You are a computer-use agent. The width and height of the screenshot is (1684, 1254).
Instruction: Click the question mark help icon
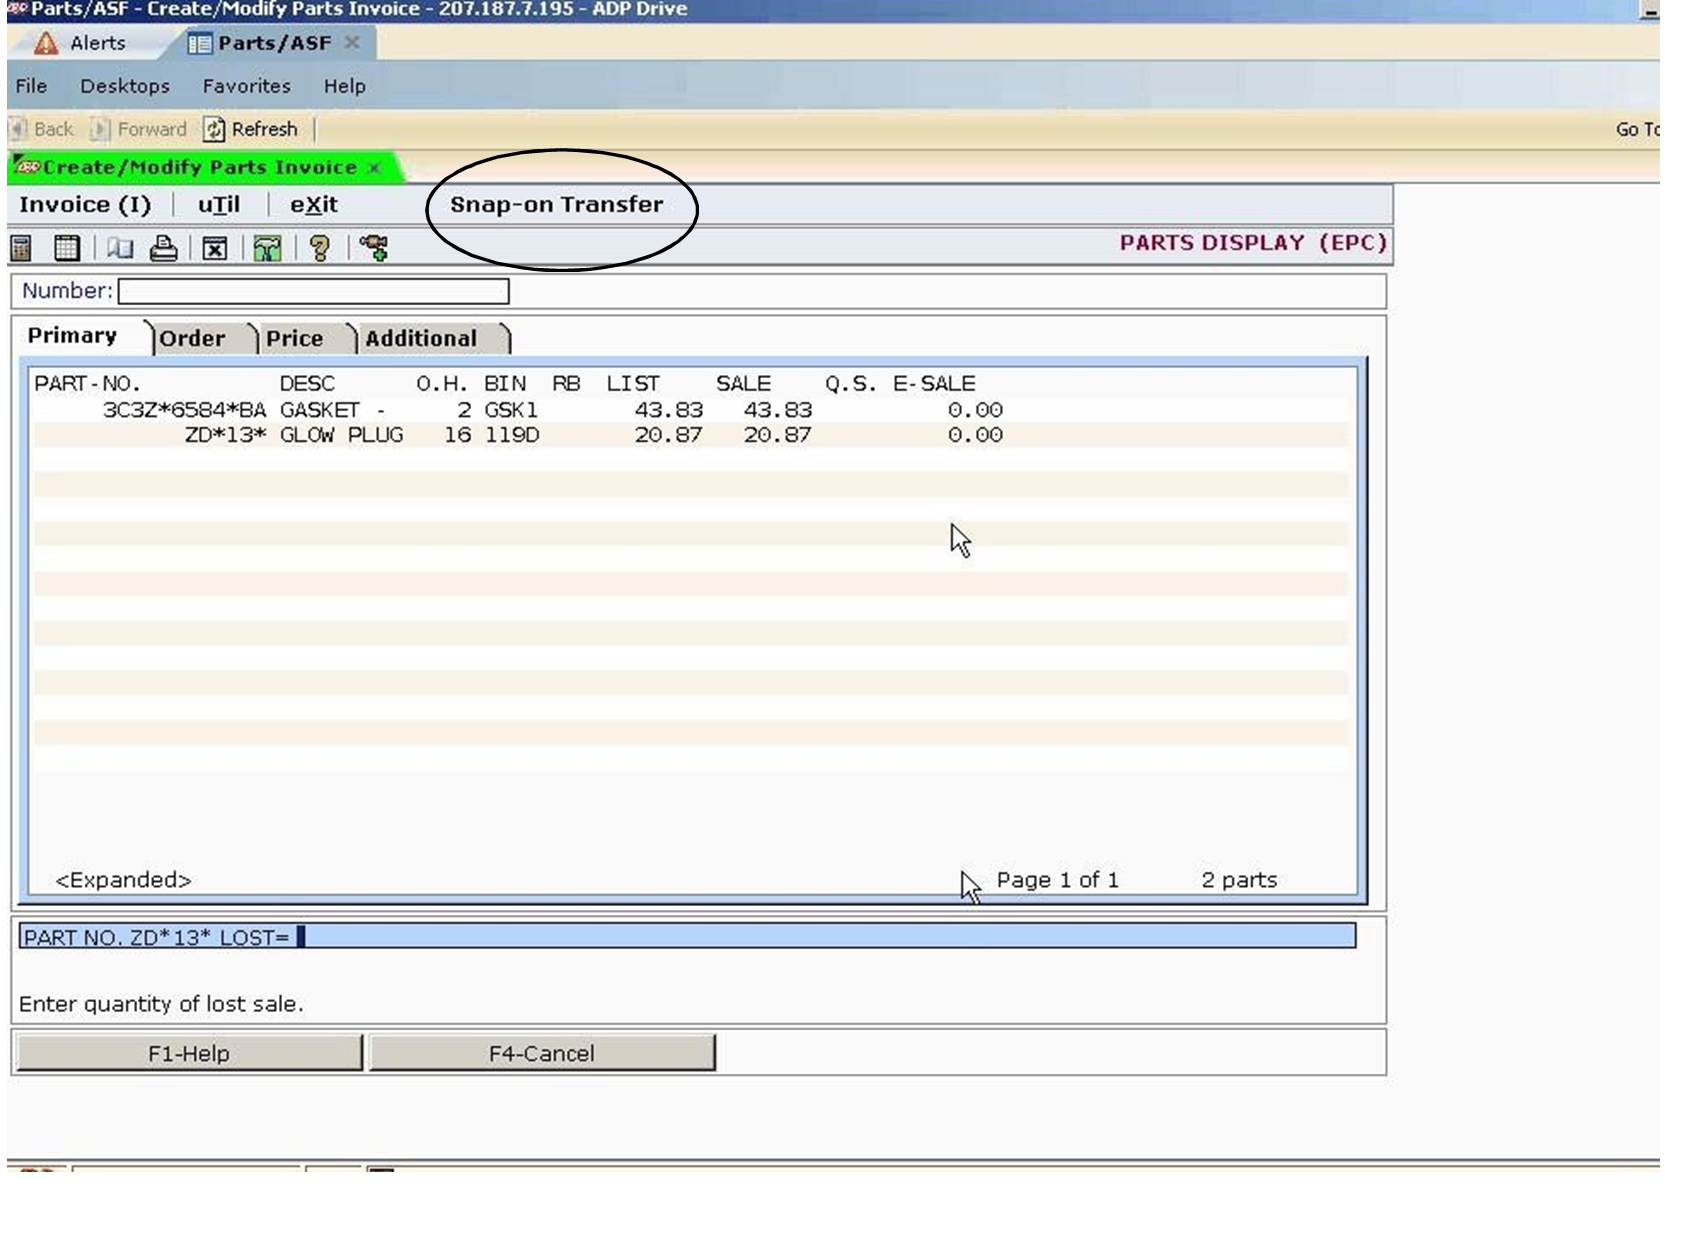click(318, 248)
